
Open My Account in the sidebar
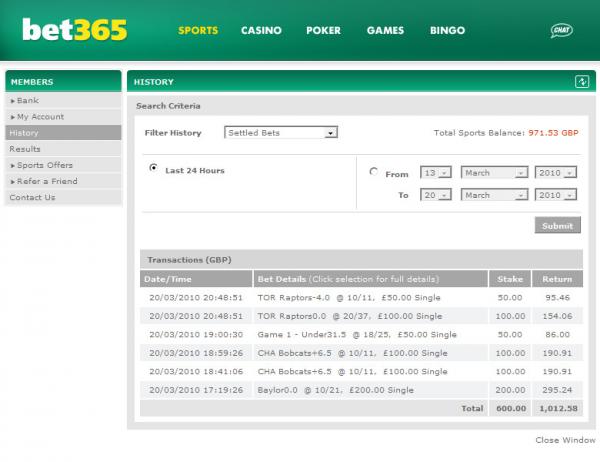pyautogui.click(x=40, y=116)
